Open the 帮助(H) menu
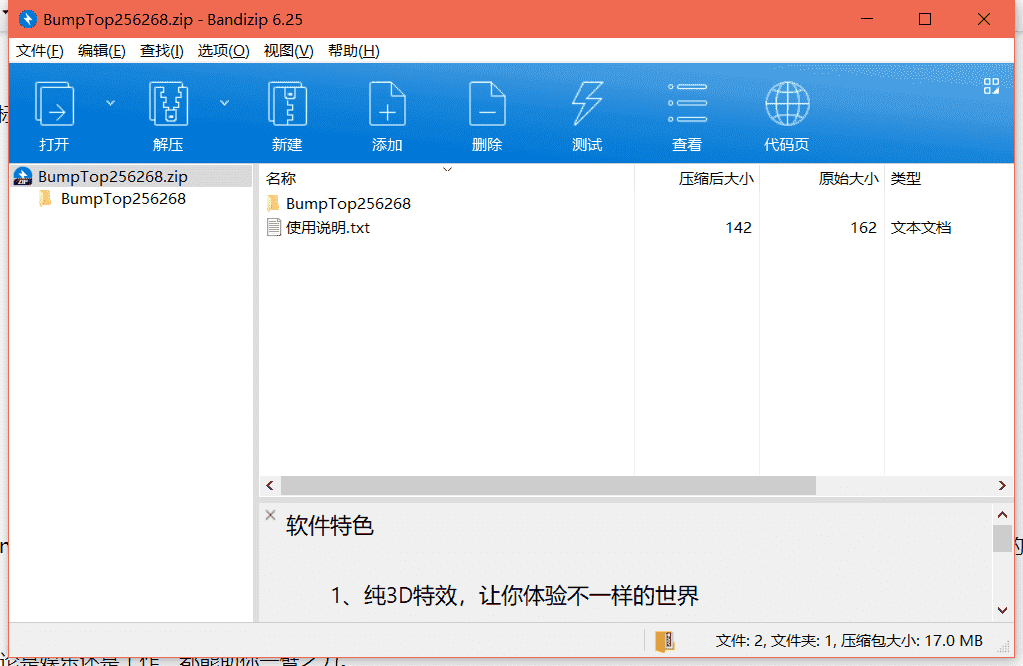 354,51
